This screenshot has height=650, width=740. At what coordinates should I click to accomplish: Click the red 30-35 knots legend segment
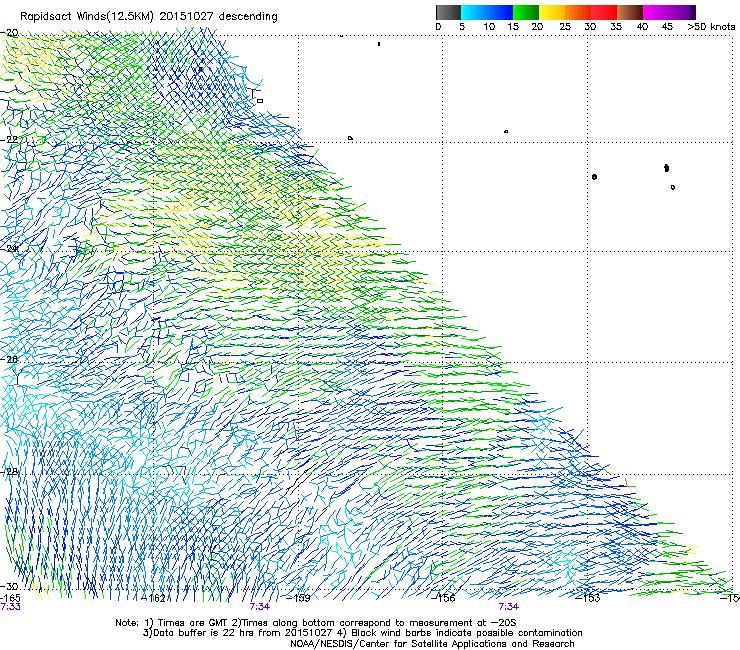(604, 12)
